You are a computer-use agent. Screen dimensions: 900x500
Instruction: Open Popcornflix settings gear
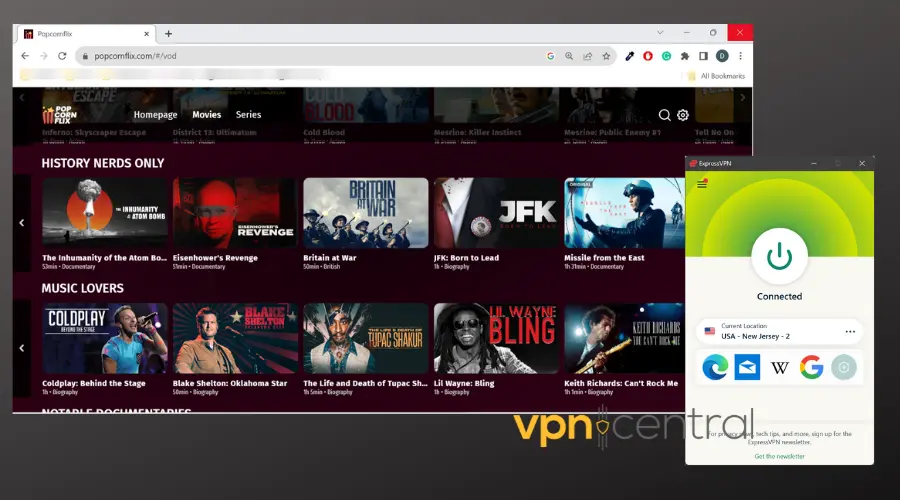682,115
